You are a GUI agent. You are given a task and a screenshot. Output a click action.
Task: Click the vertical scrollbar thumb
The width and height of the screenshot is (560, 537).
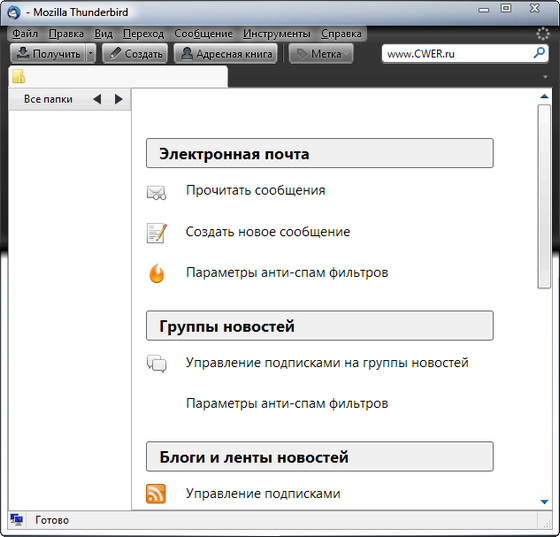[x=544, y=196]
